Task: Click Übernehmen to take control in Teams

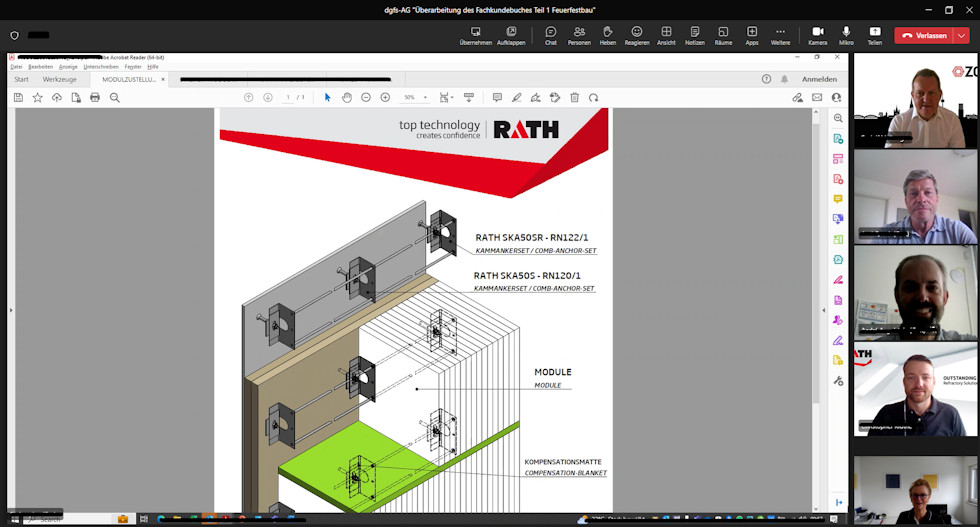Action: pos(476,36)
